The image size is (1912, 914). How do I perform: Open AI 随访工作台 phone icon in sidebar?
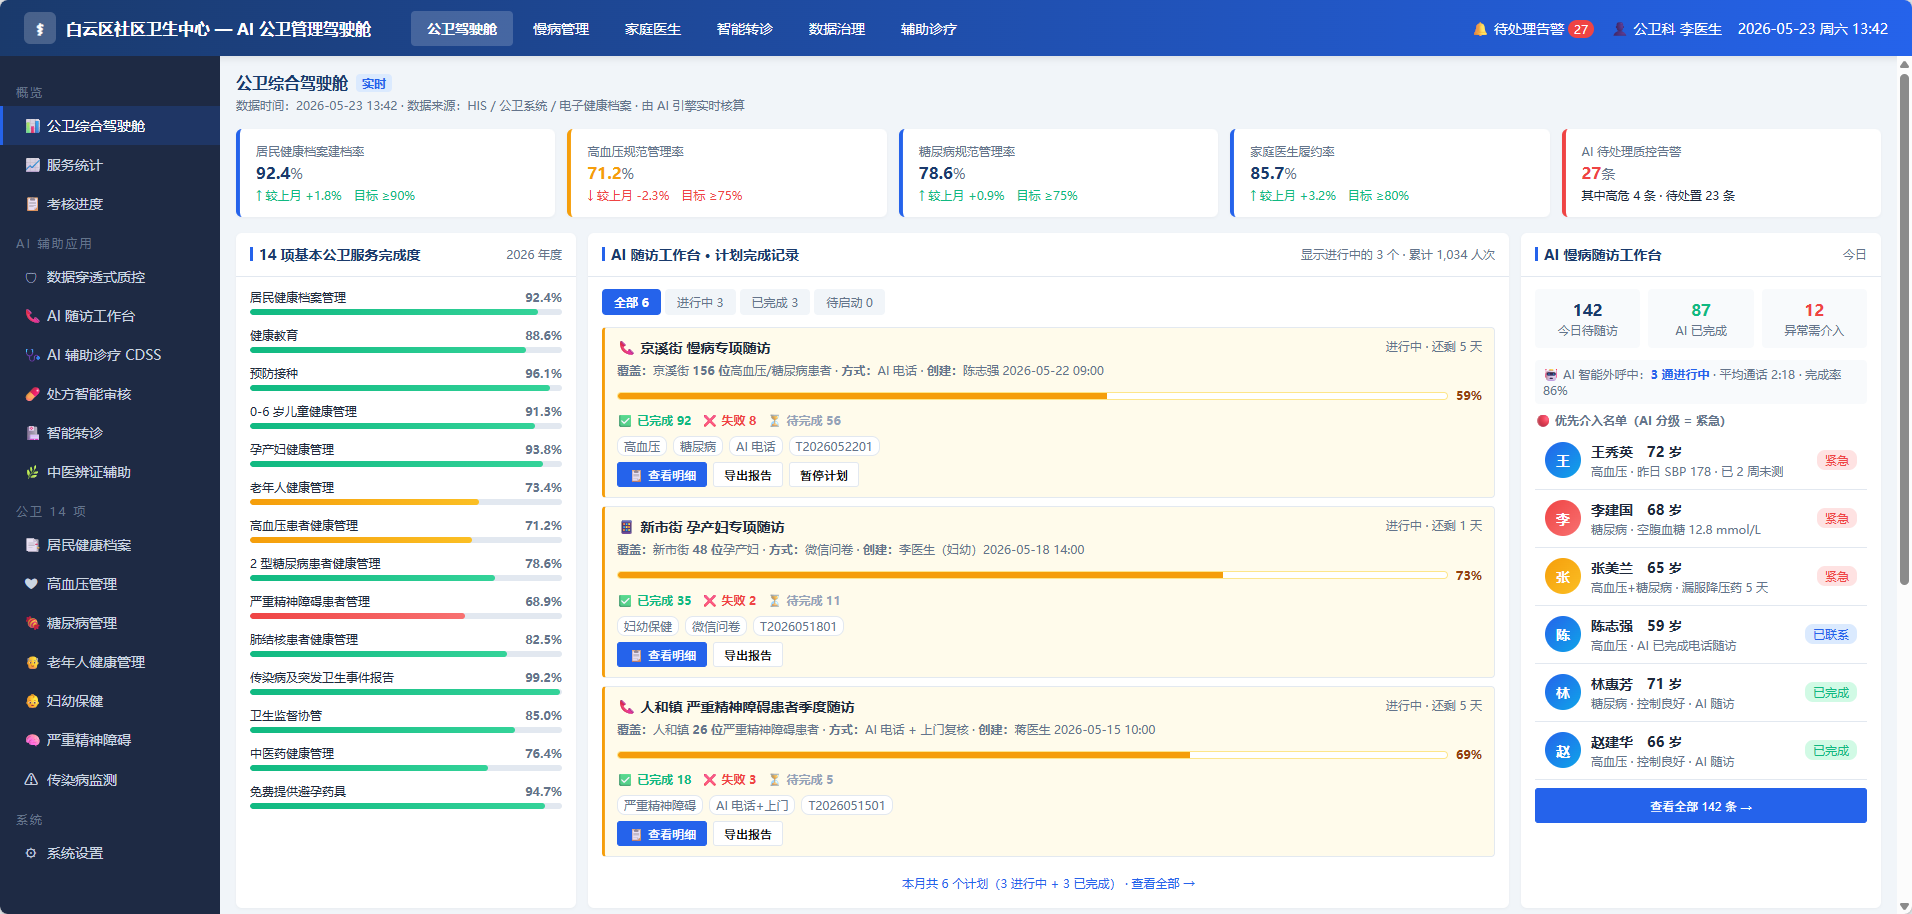[32, 316]
